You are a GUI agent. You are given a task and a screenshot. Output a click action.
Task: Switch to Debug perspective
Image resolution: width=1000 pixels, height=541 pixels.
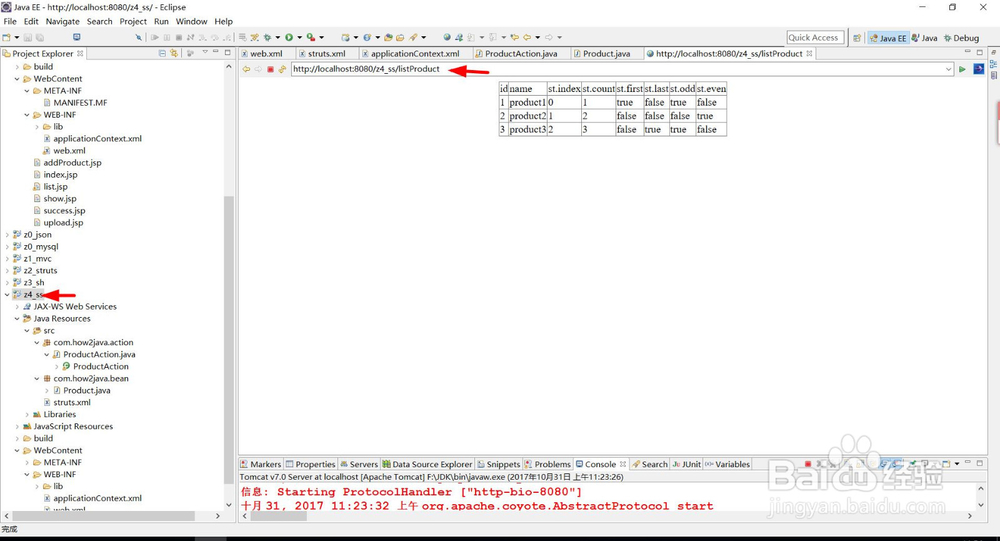961,38
